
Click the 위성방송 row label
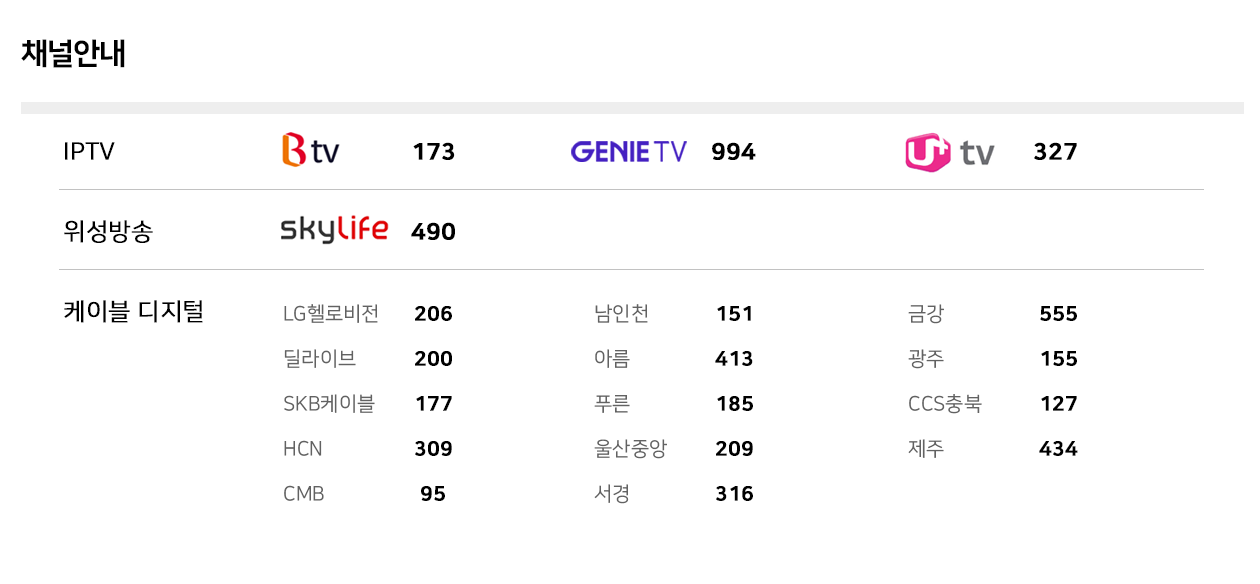(x=108, y=232)
